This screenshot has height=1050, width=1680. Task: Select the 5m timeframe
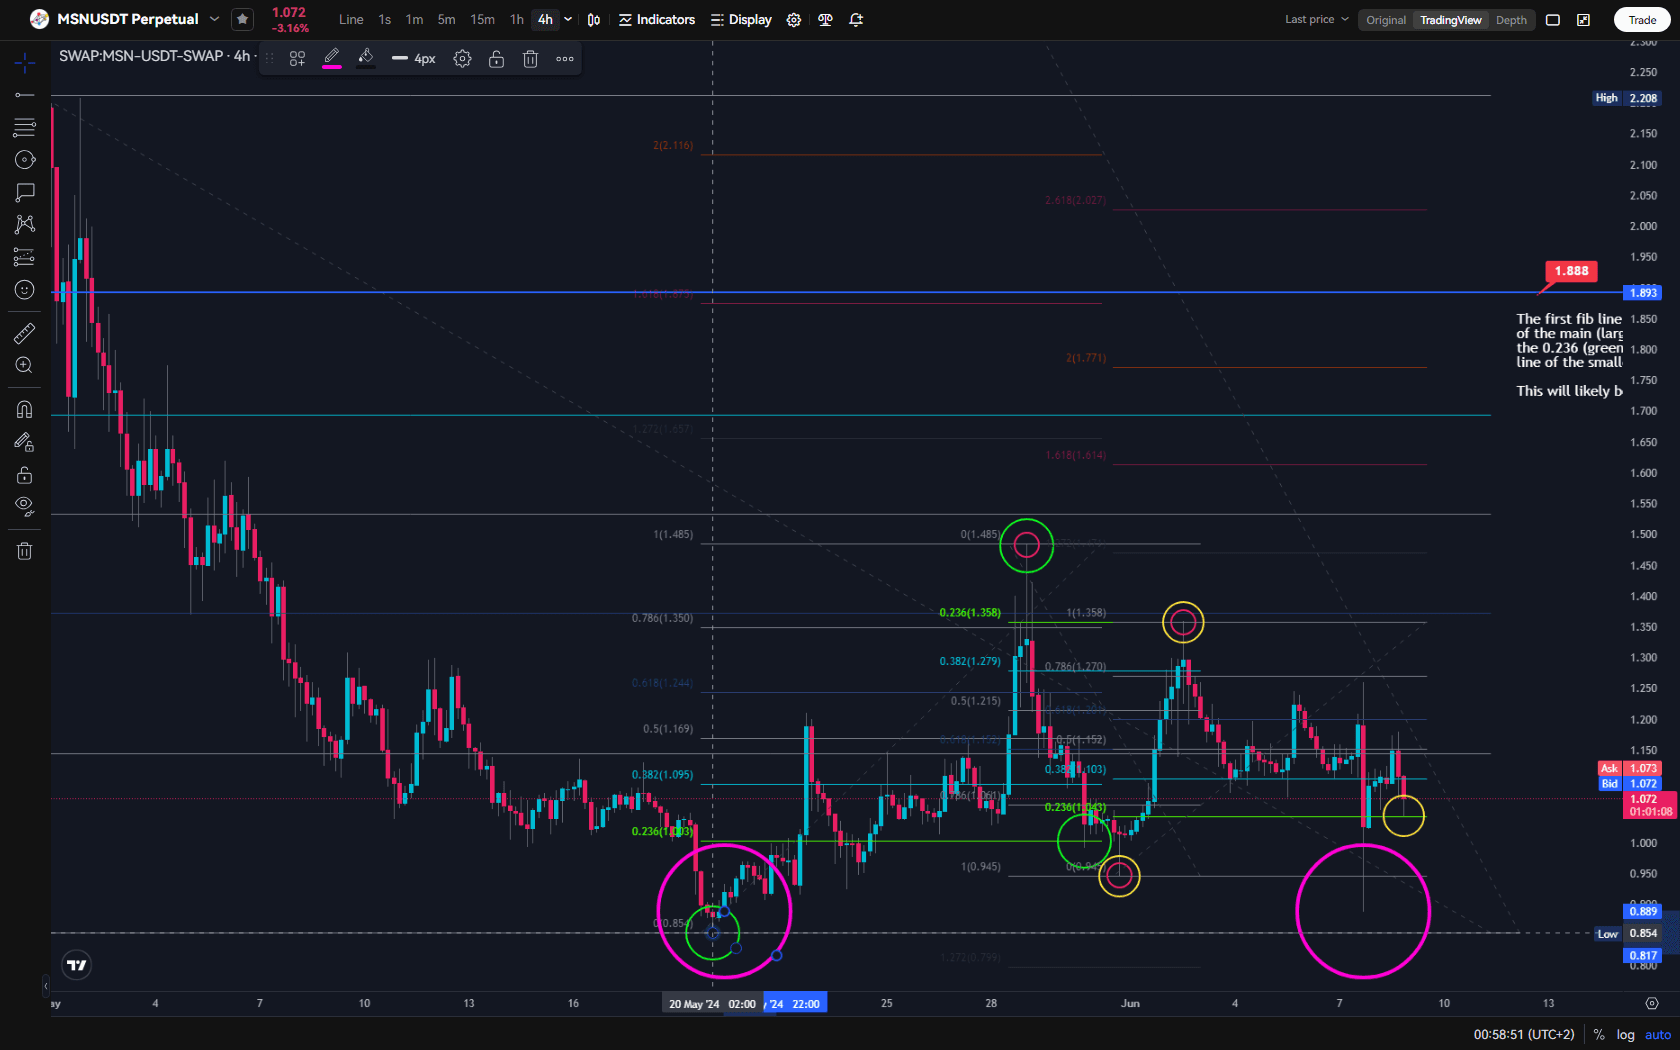tap(447, 19)
